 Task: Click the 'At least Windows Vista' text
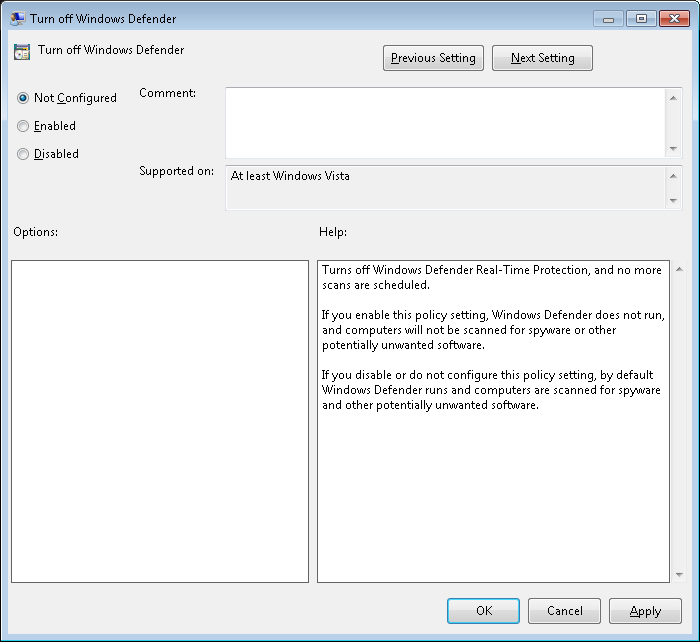pos(290,176)
